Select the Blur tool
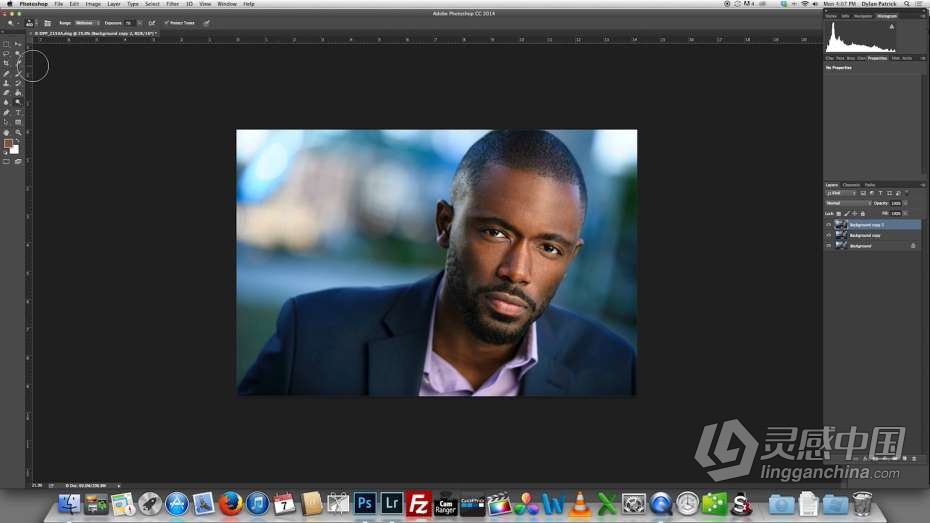 [6, 102]
